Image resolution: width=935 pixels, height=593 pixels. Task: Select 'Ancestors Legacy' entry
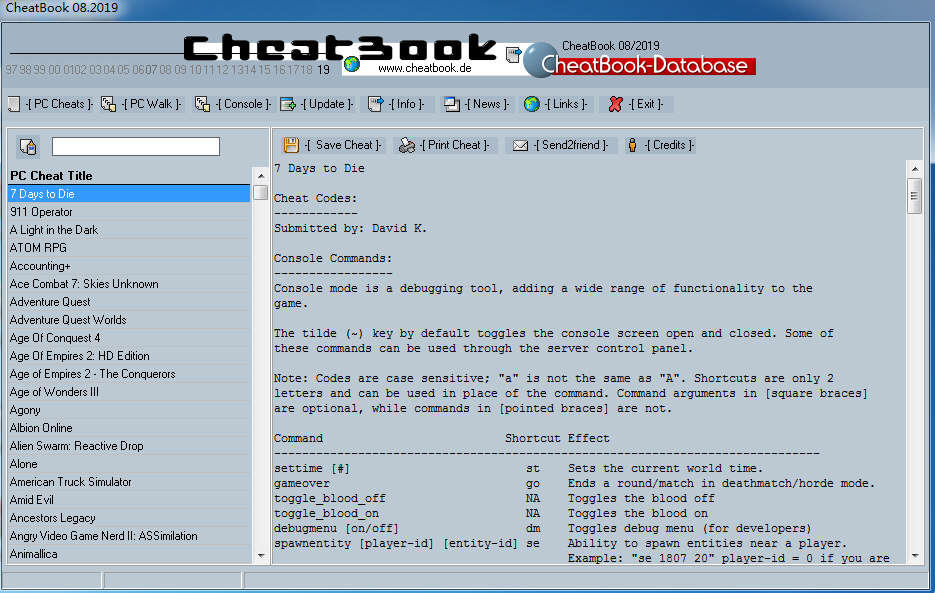[129, 518]
